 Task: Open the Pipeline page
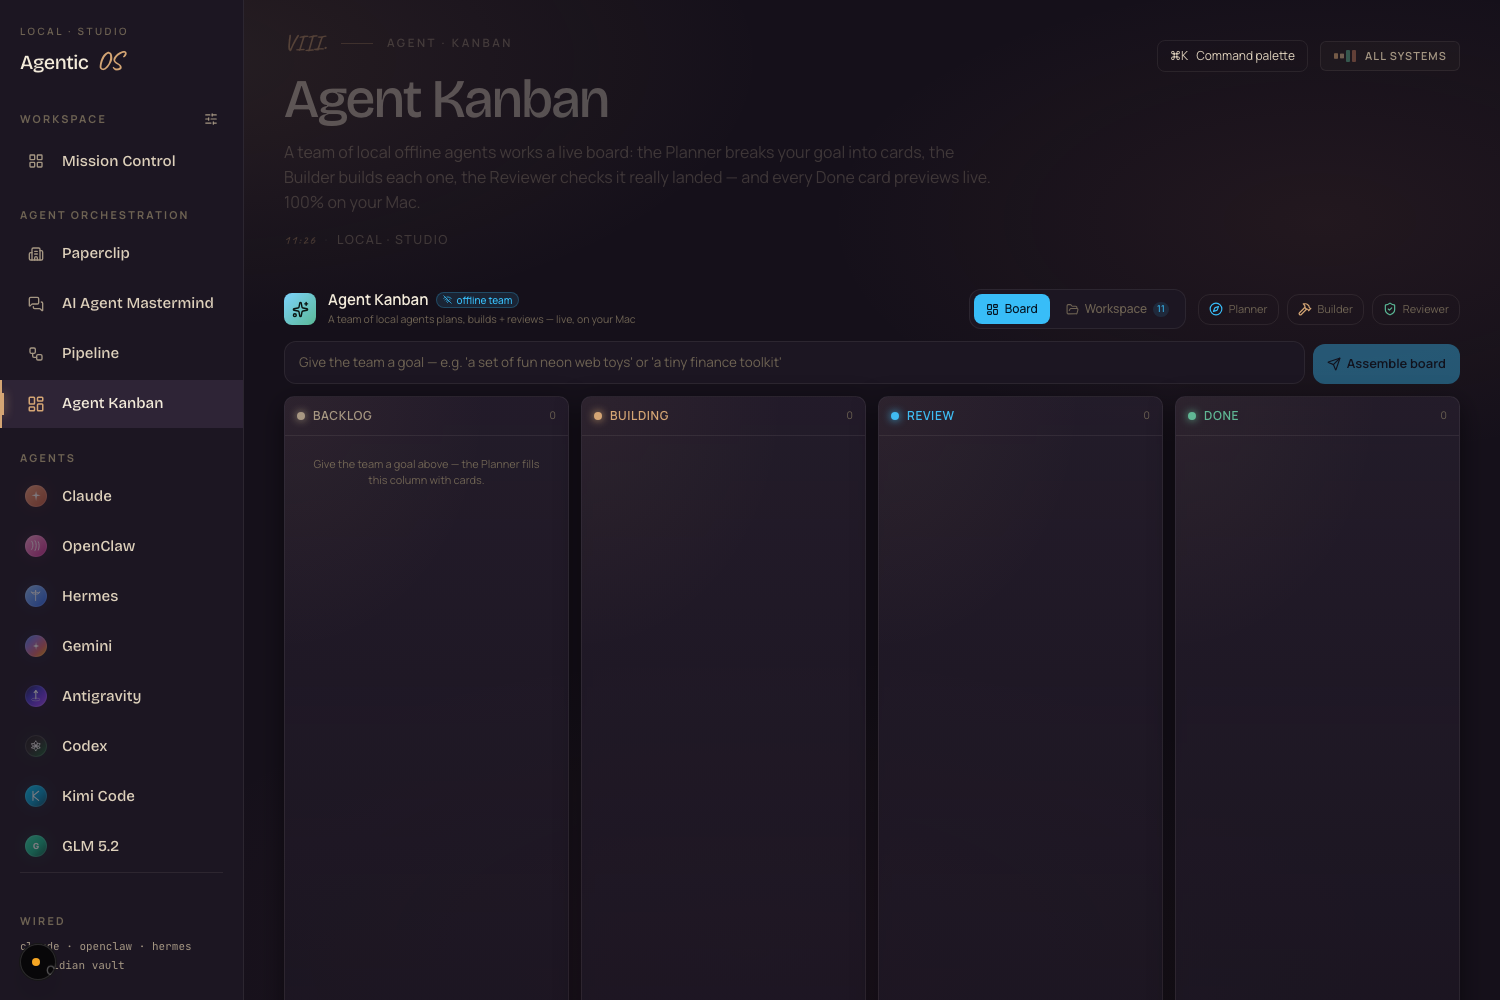point(121,353)
